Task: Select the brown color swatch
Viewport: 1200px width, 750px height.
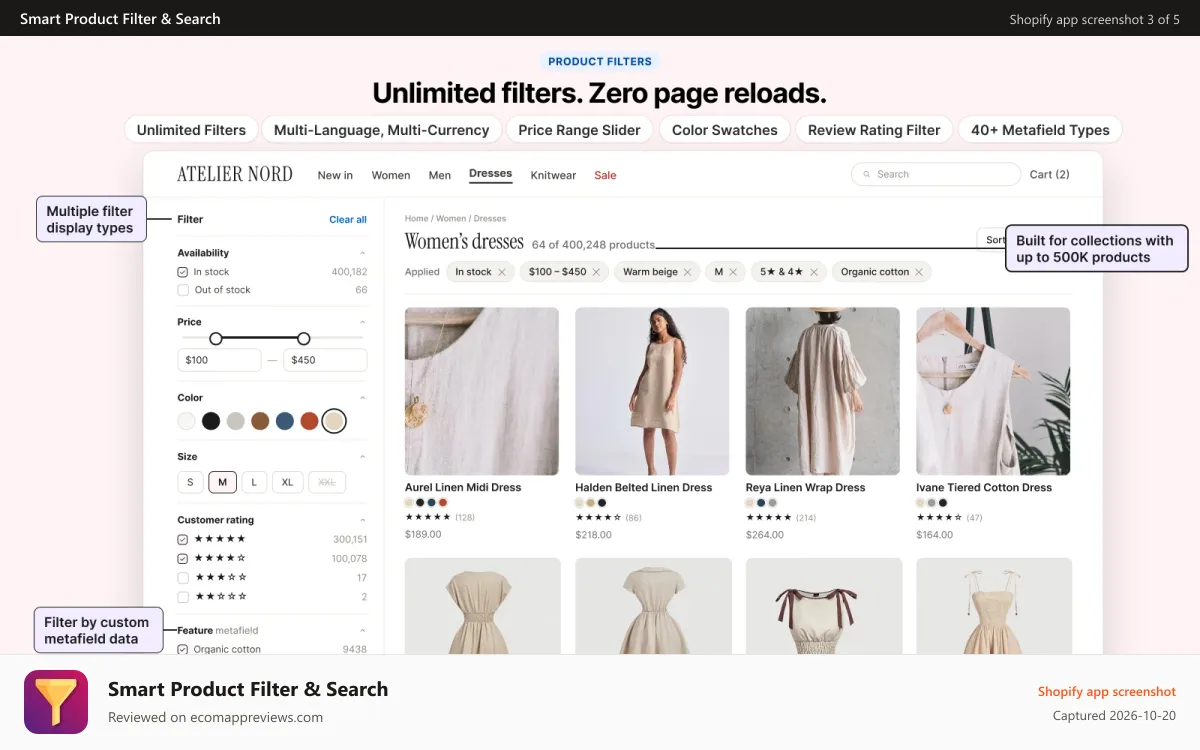Action: click(x=260, y=421)
